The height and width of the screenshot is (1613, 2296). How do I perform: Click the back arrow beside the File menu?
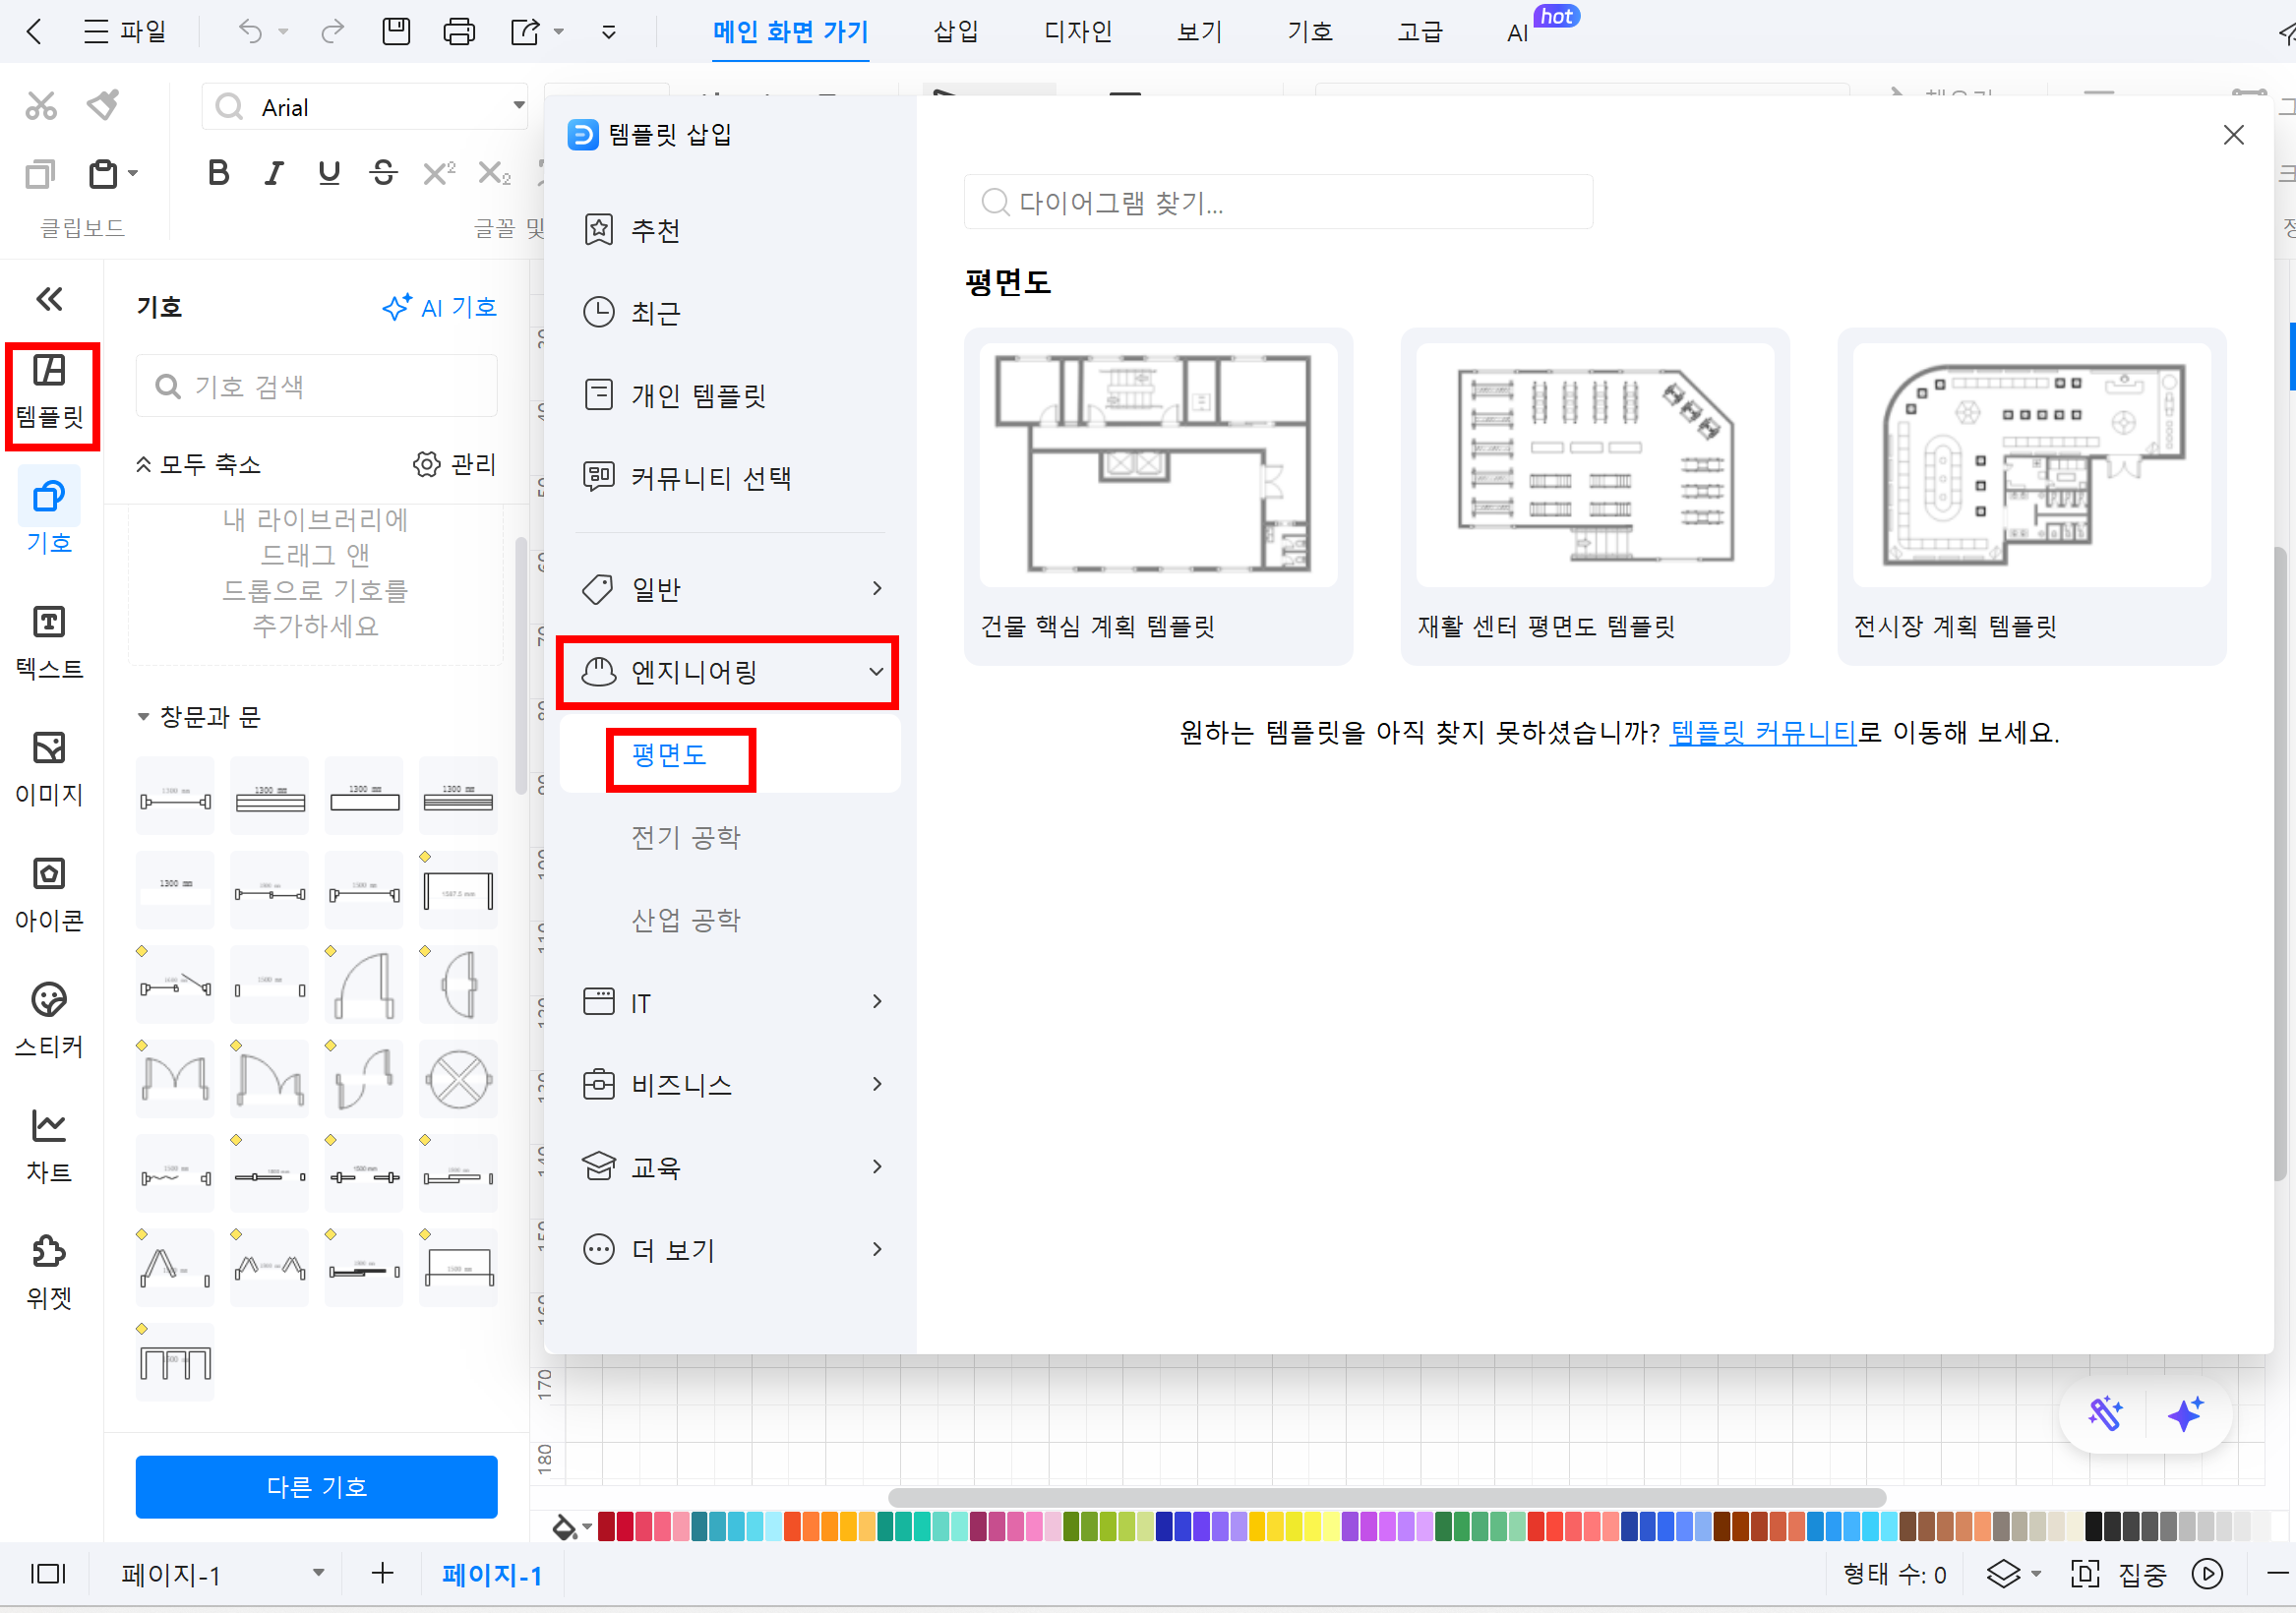coord(35,32)
